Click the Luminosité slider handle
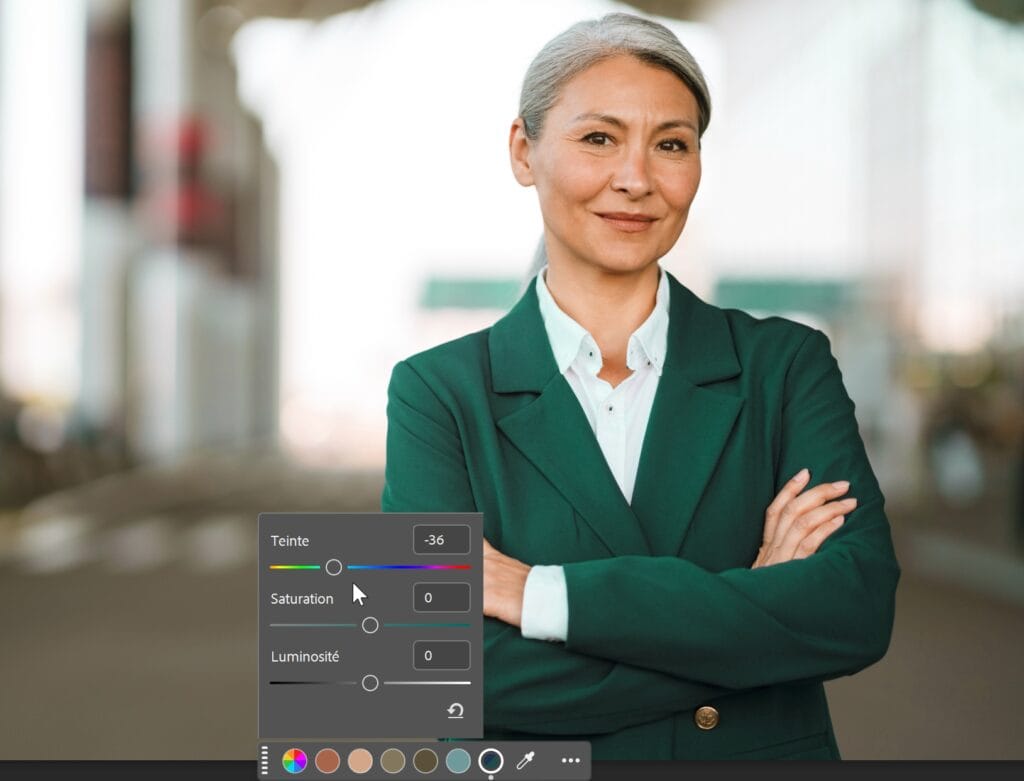The image size is (1024, 781). click(371, 683)
